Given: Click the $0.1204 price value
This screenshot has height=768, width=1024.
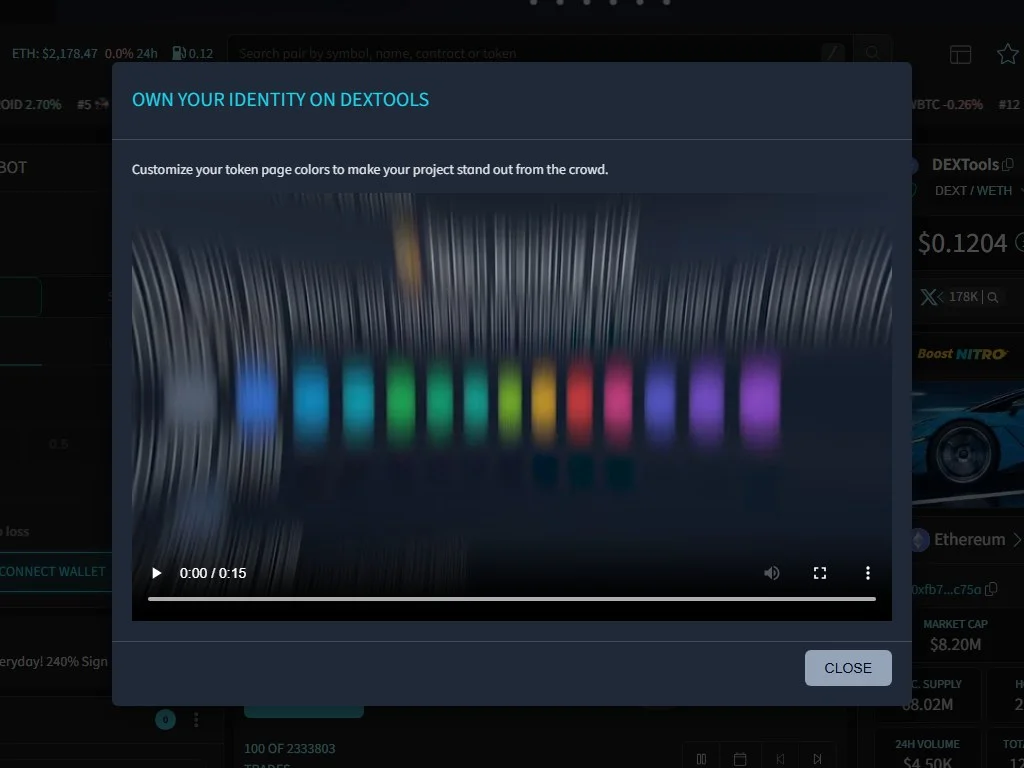Looking at the screenshot, I should tap(963, 243).
